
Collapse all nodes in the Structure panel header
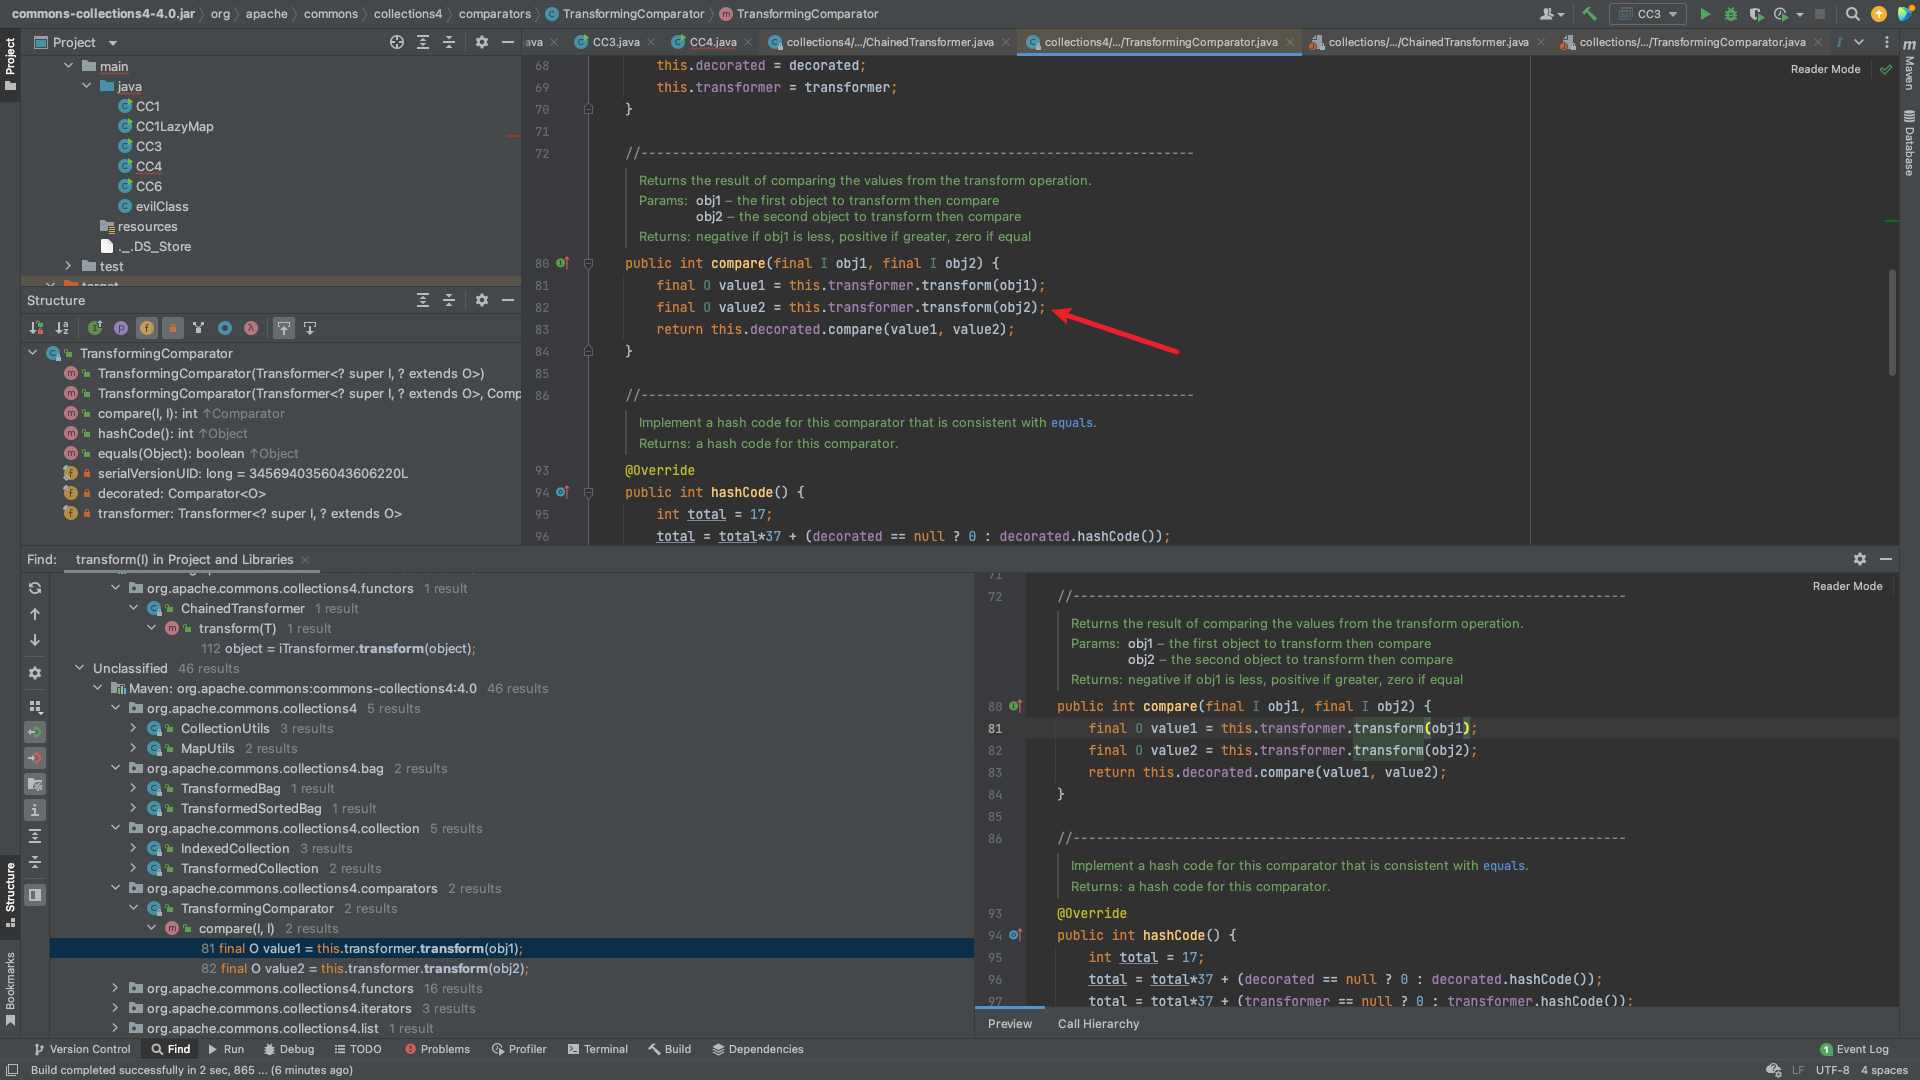click(x=449, y=300)
